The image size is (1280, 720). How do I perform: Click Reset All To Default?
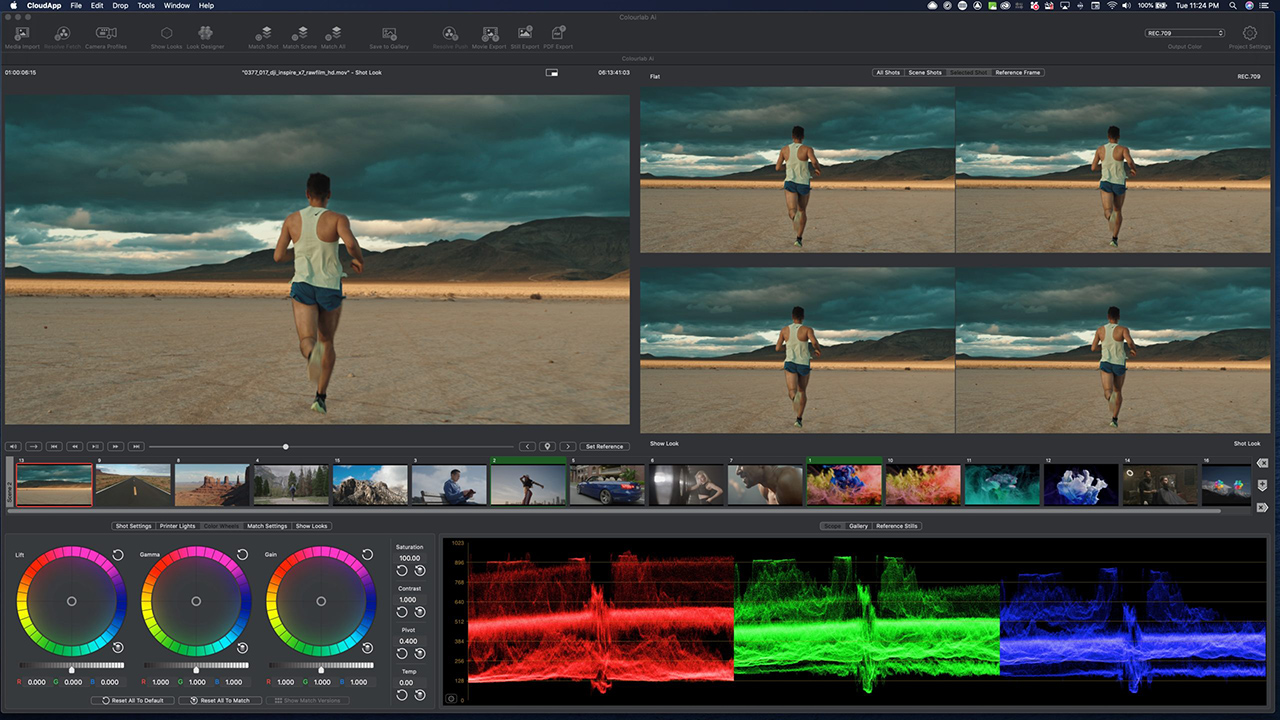133,700
